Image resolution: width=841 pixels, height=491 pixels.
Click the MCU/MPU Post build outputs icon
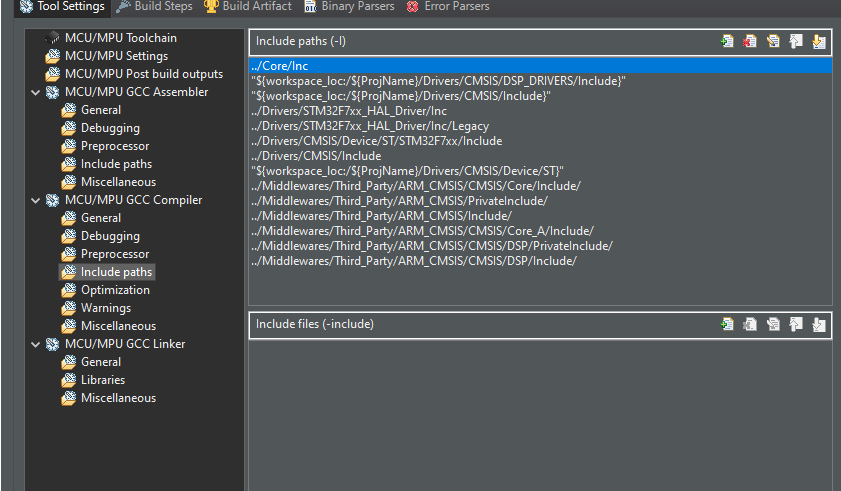coord(53,74)
